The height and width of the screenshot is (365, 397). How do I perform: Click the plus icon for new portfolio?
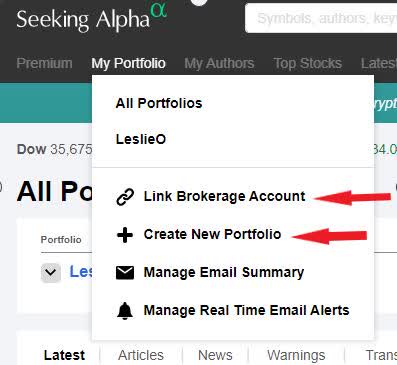(125, 235)
